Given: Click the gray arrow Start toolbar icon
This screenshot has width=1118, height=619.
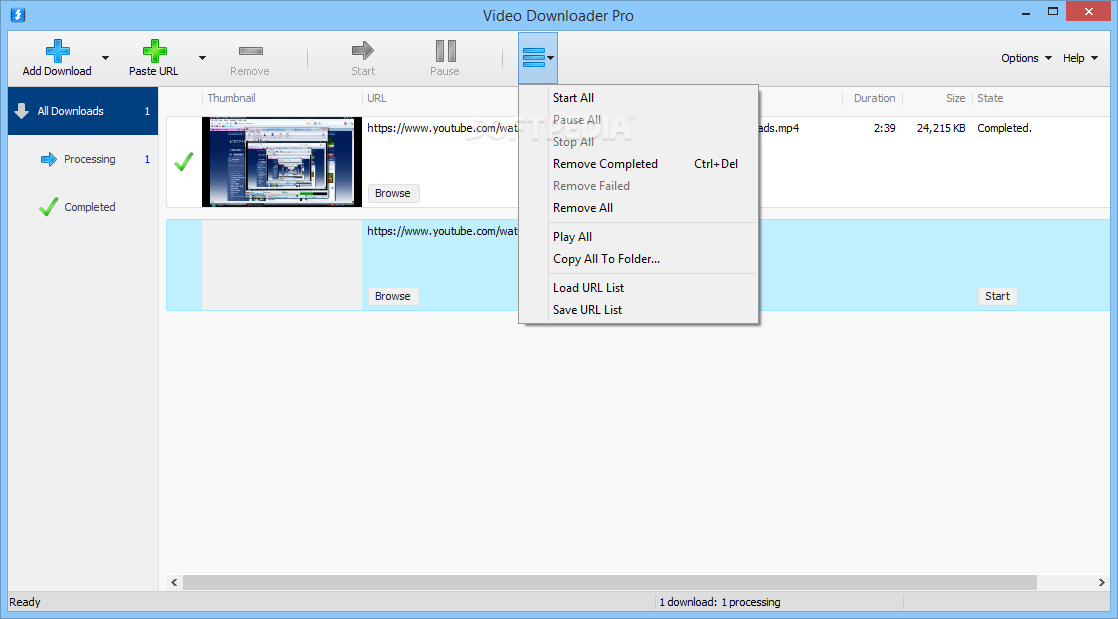Looking at the screenshot, I should tap(363, 50).
